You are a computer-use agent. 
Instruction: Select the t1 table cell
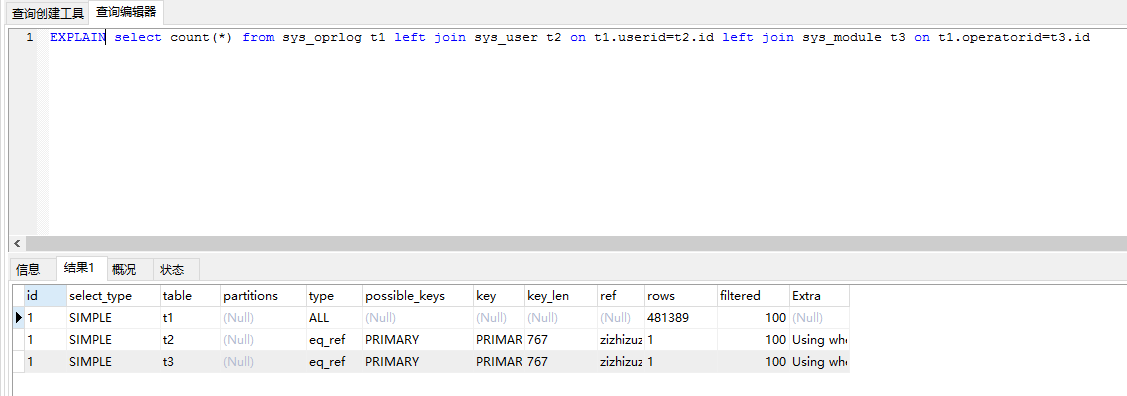190,318
